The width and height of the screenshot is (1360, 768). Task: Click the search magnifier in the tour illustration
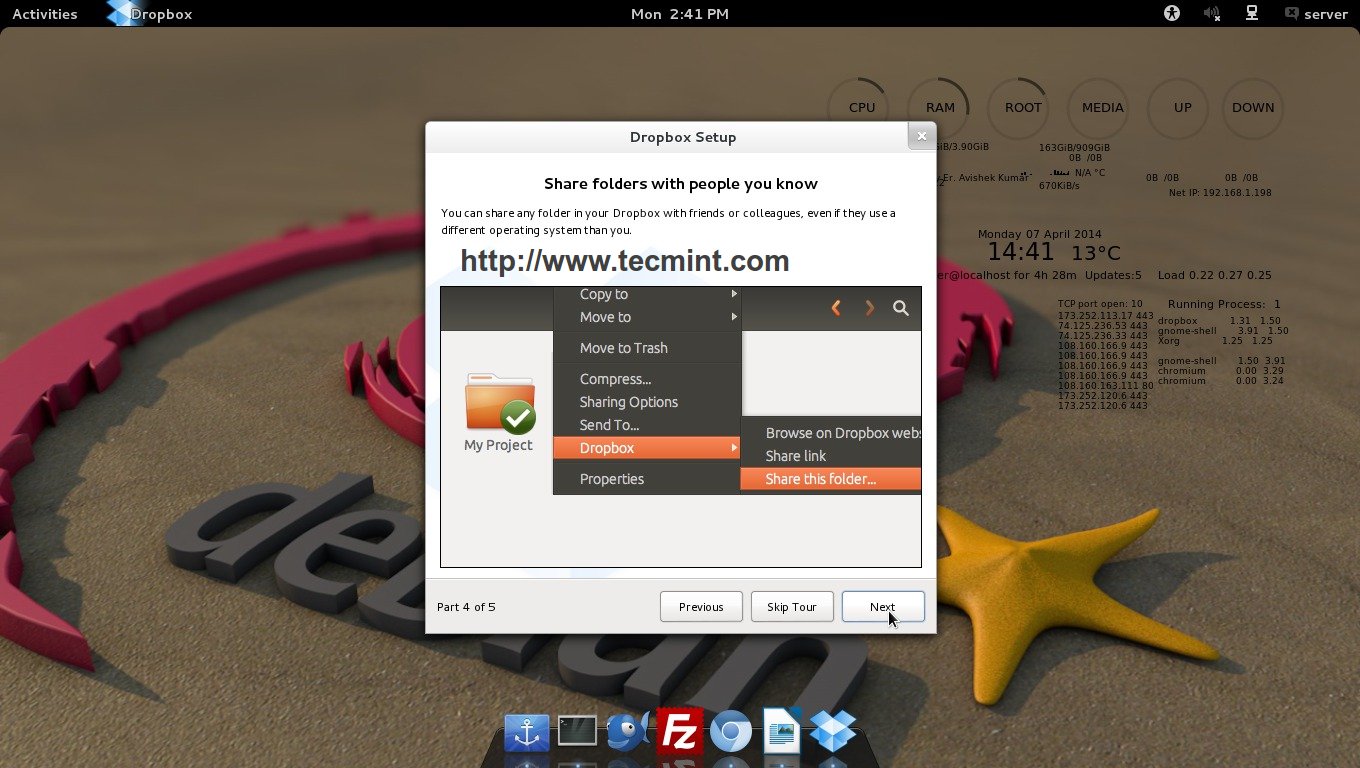[901, 308]
